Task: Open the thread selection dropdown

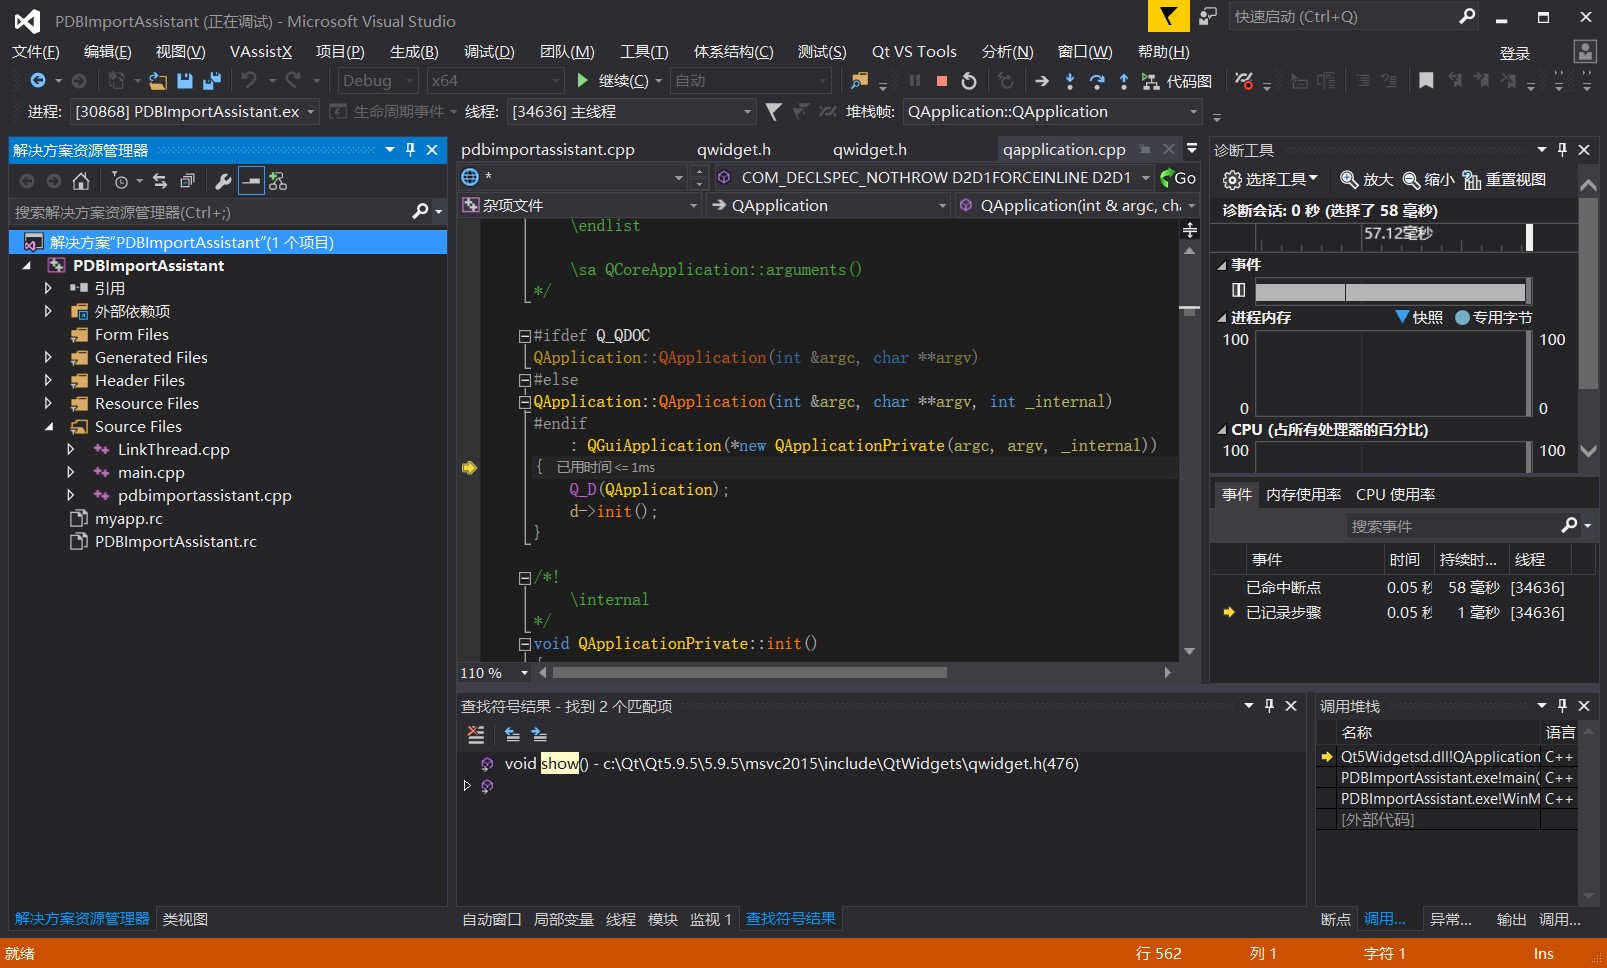Action: pyautogui.click(x=631, y=112)
